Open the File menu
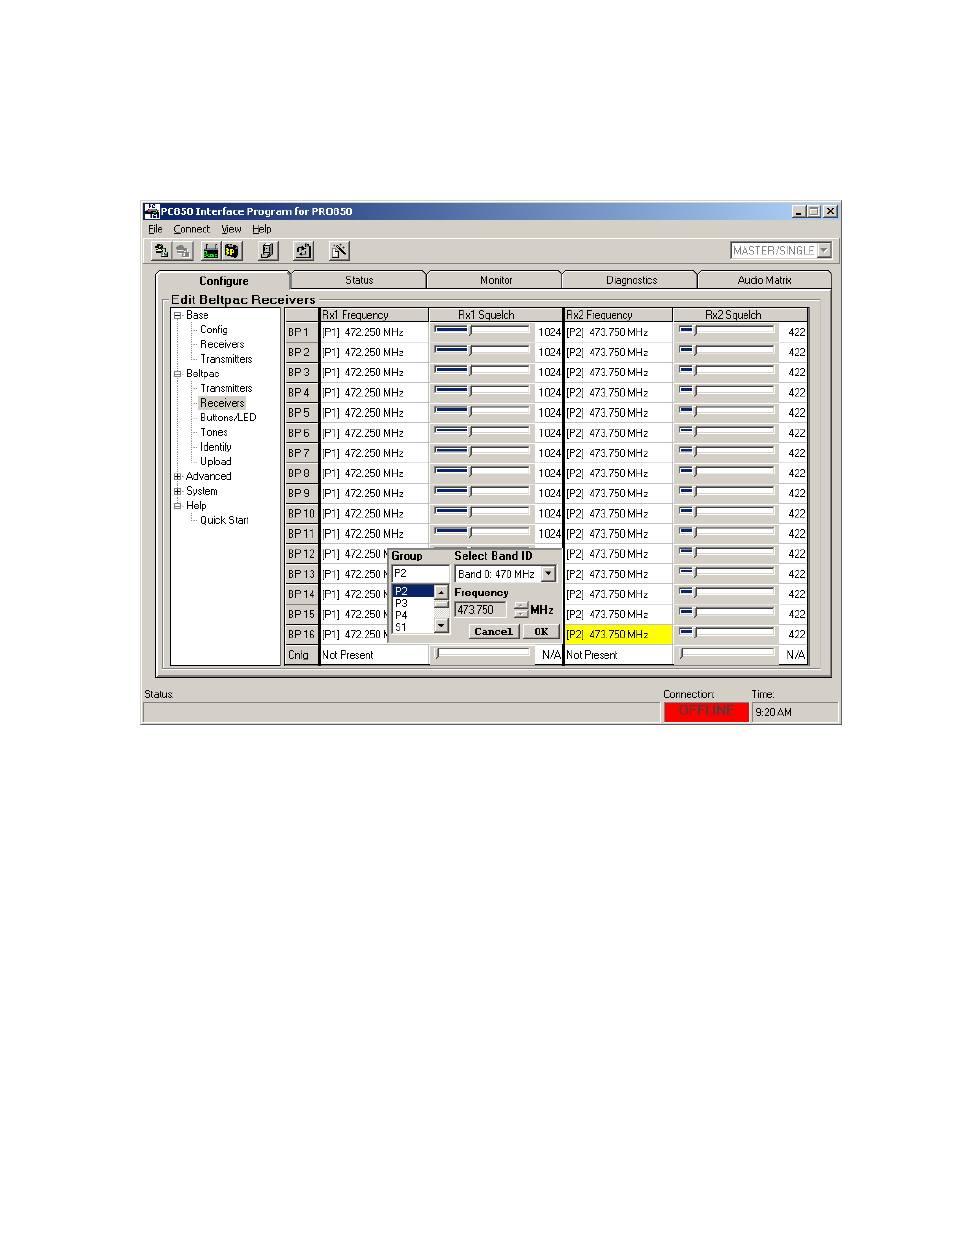This screenshot has height=1235, width=954. coord(155,229)
